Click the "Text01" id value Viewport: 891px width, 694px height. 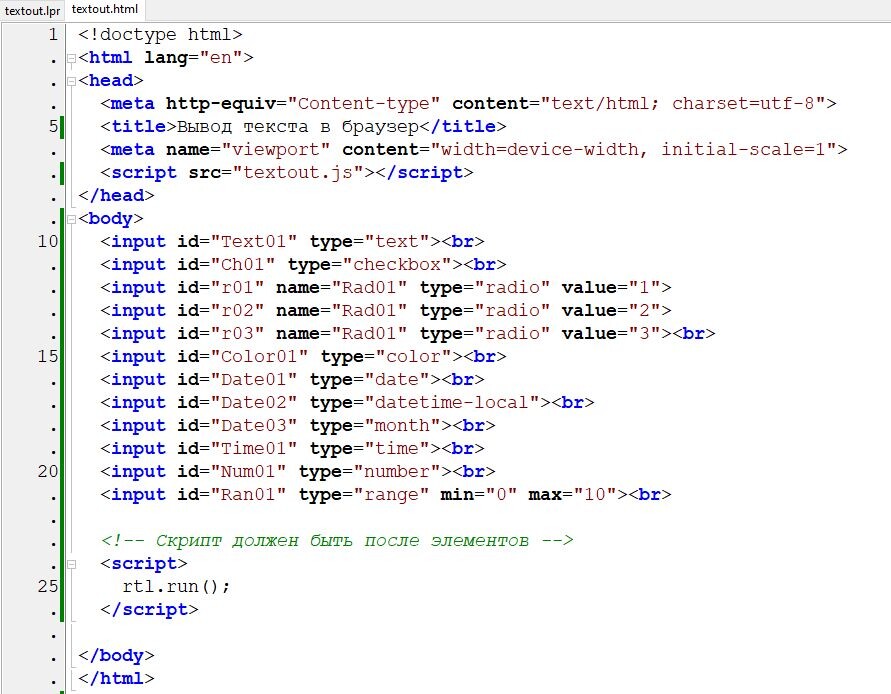[x=254, y=242]
